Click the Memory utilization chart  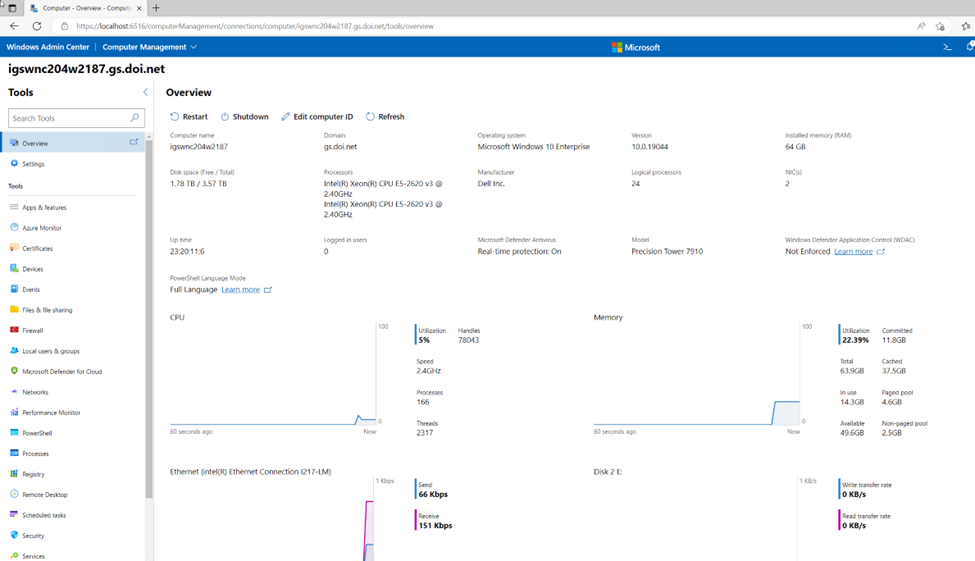point(696,374)
